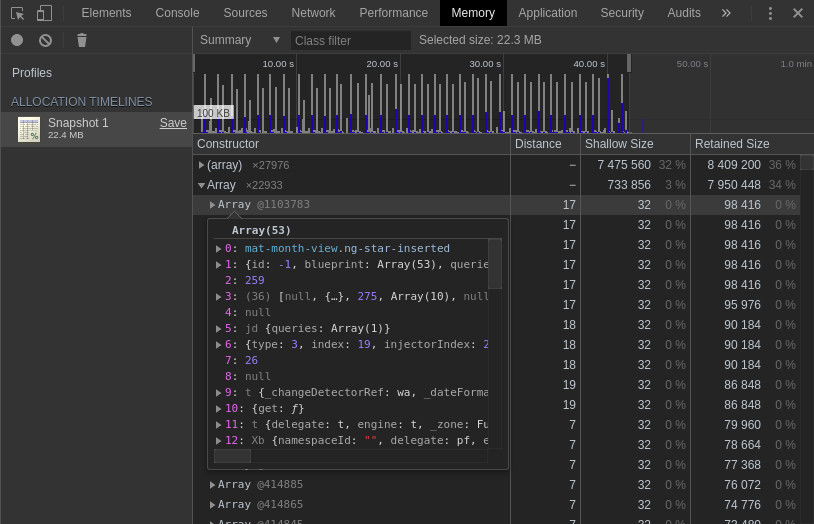
Task: Click the clear all profiles icon
Action: tap(45, 40)
